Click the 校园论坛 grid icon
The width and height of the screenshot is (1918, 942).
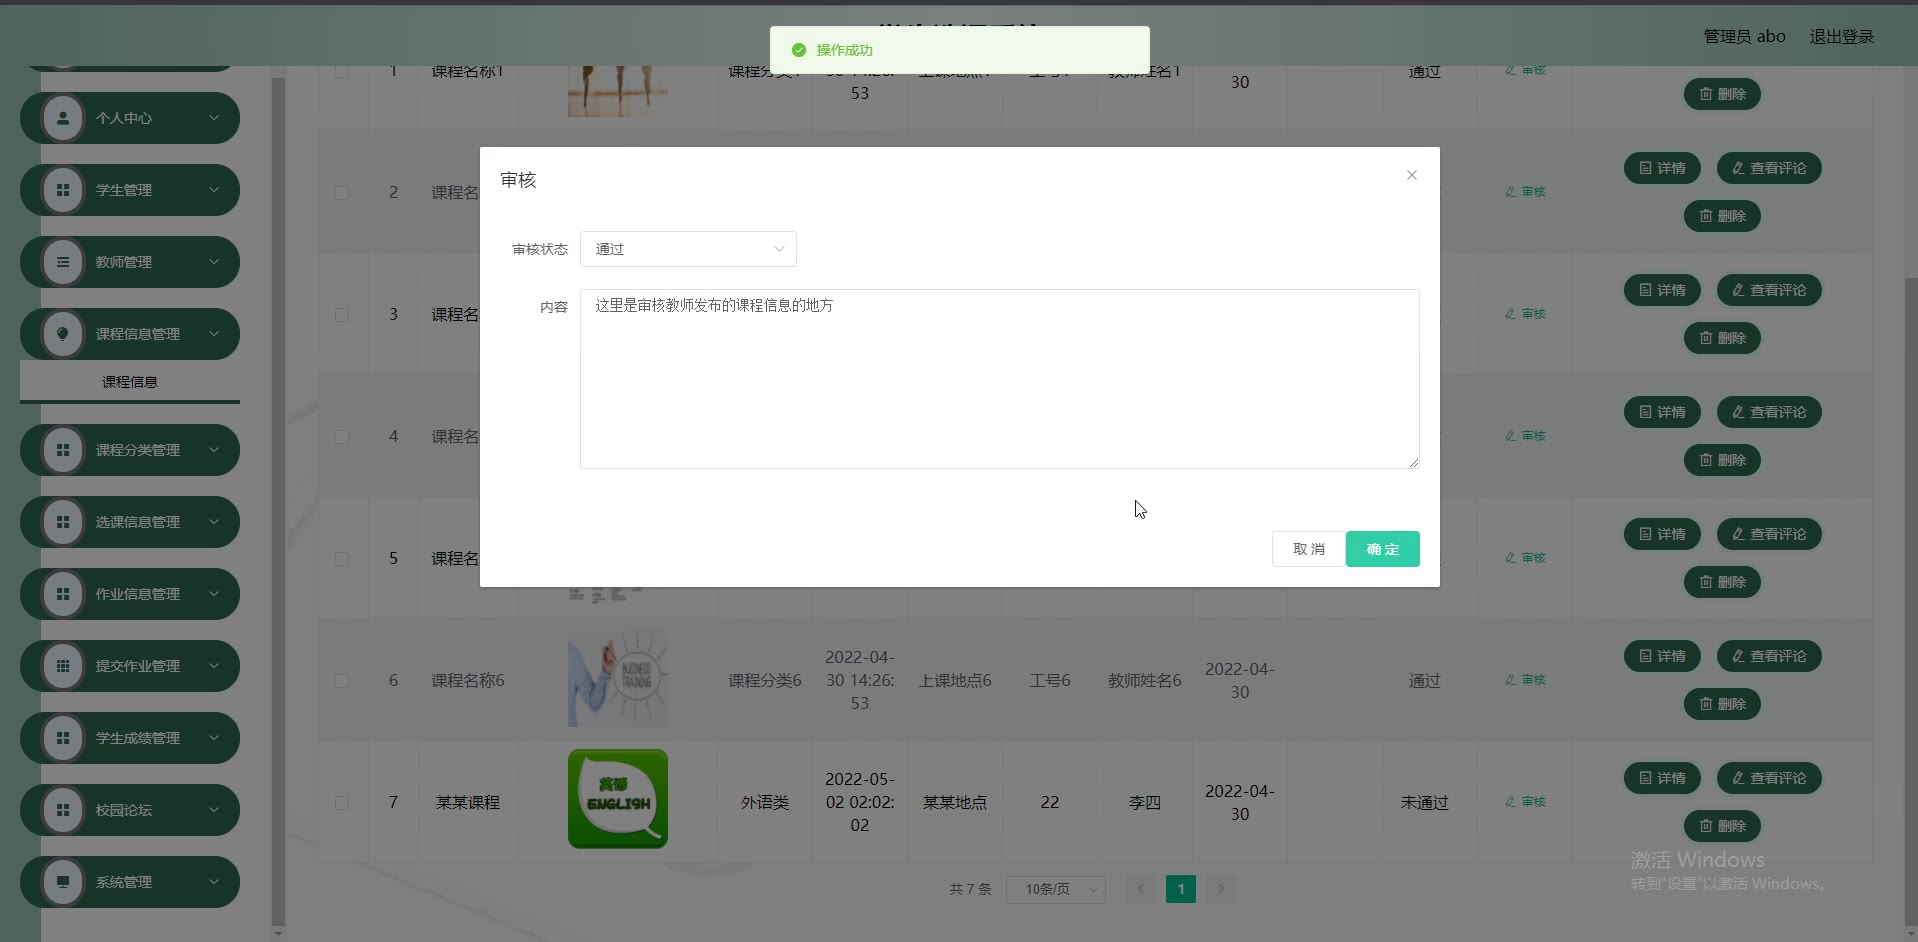point(63,810)
